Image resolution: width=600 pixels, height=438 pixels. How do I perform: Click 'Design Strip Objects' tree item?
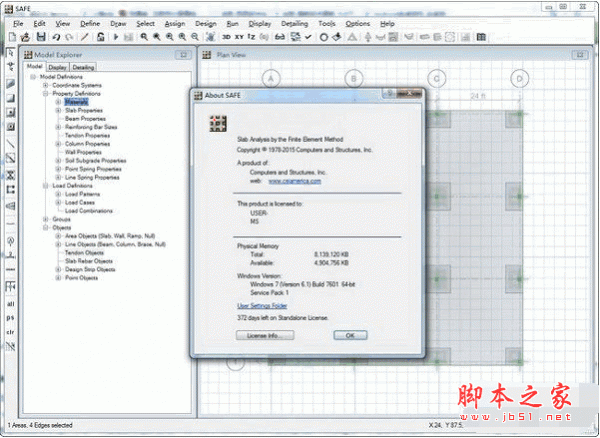point(90,269)
